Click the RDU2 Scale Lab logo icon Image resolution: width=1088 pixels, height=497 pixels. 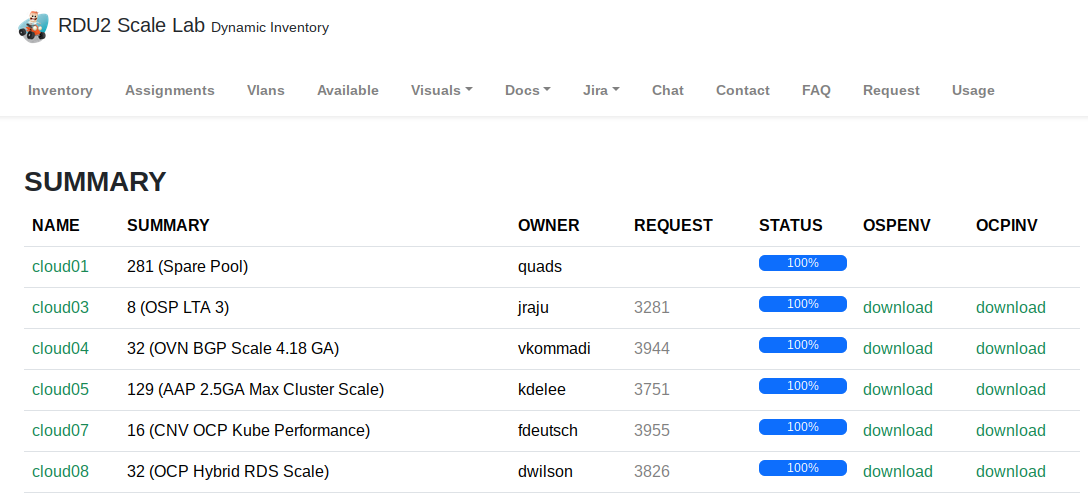33,26
